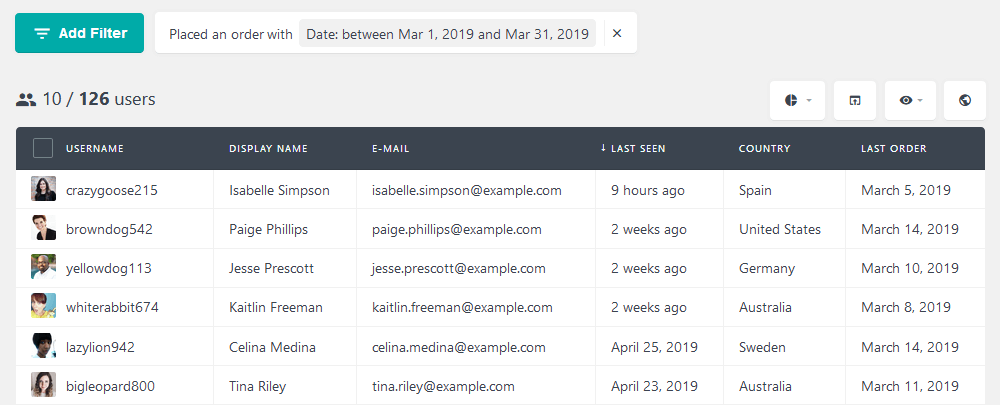Click lazylion942 profile picture
The image size is (1000, 405).
[43, 346]
